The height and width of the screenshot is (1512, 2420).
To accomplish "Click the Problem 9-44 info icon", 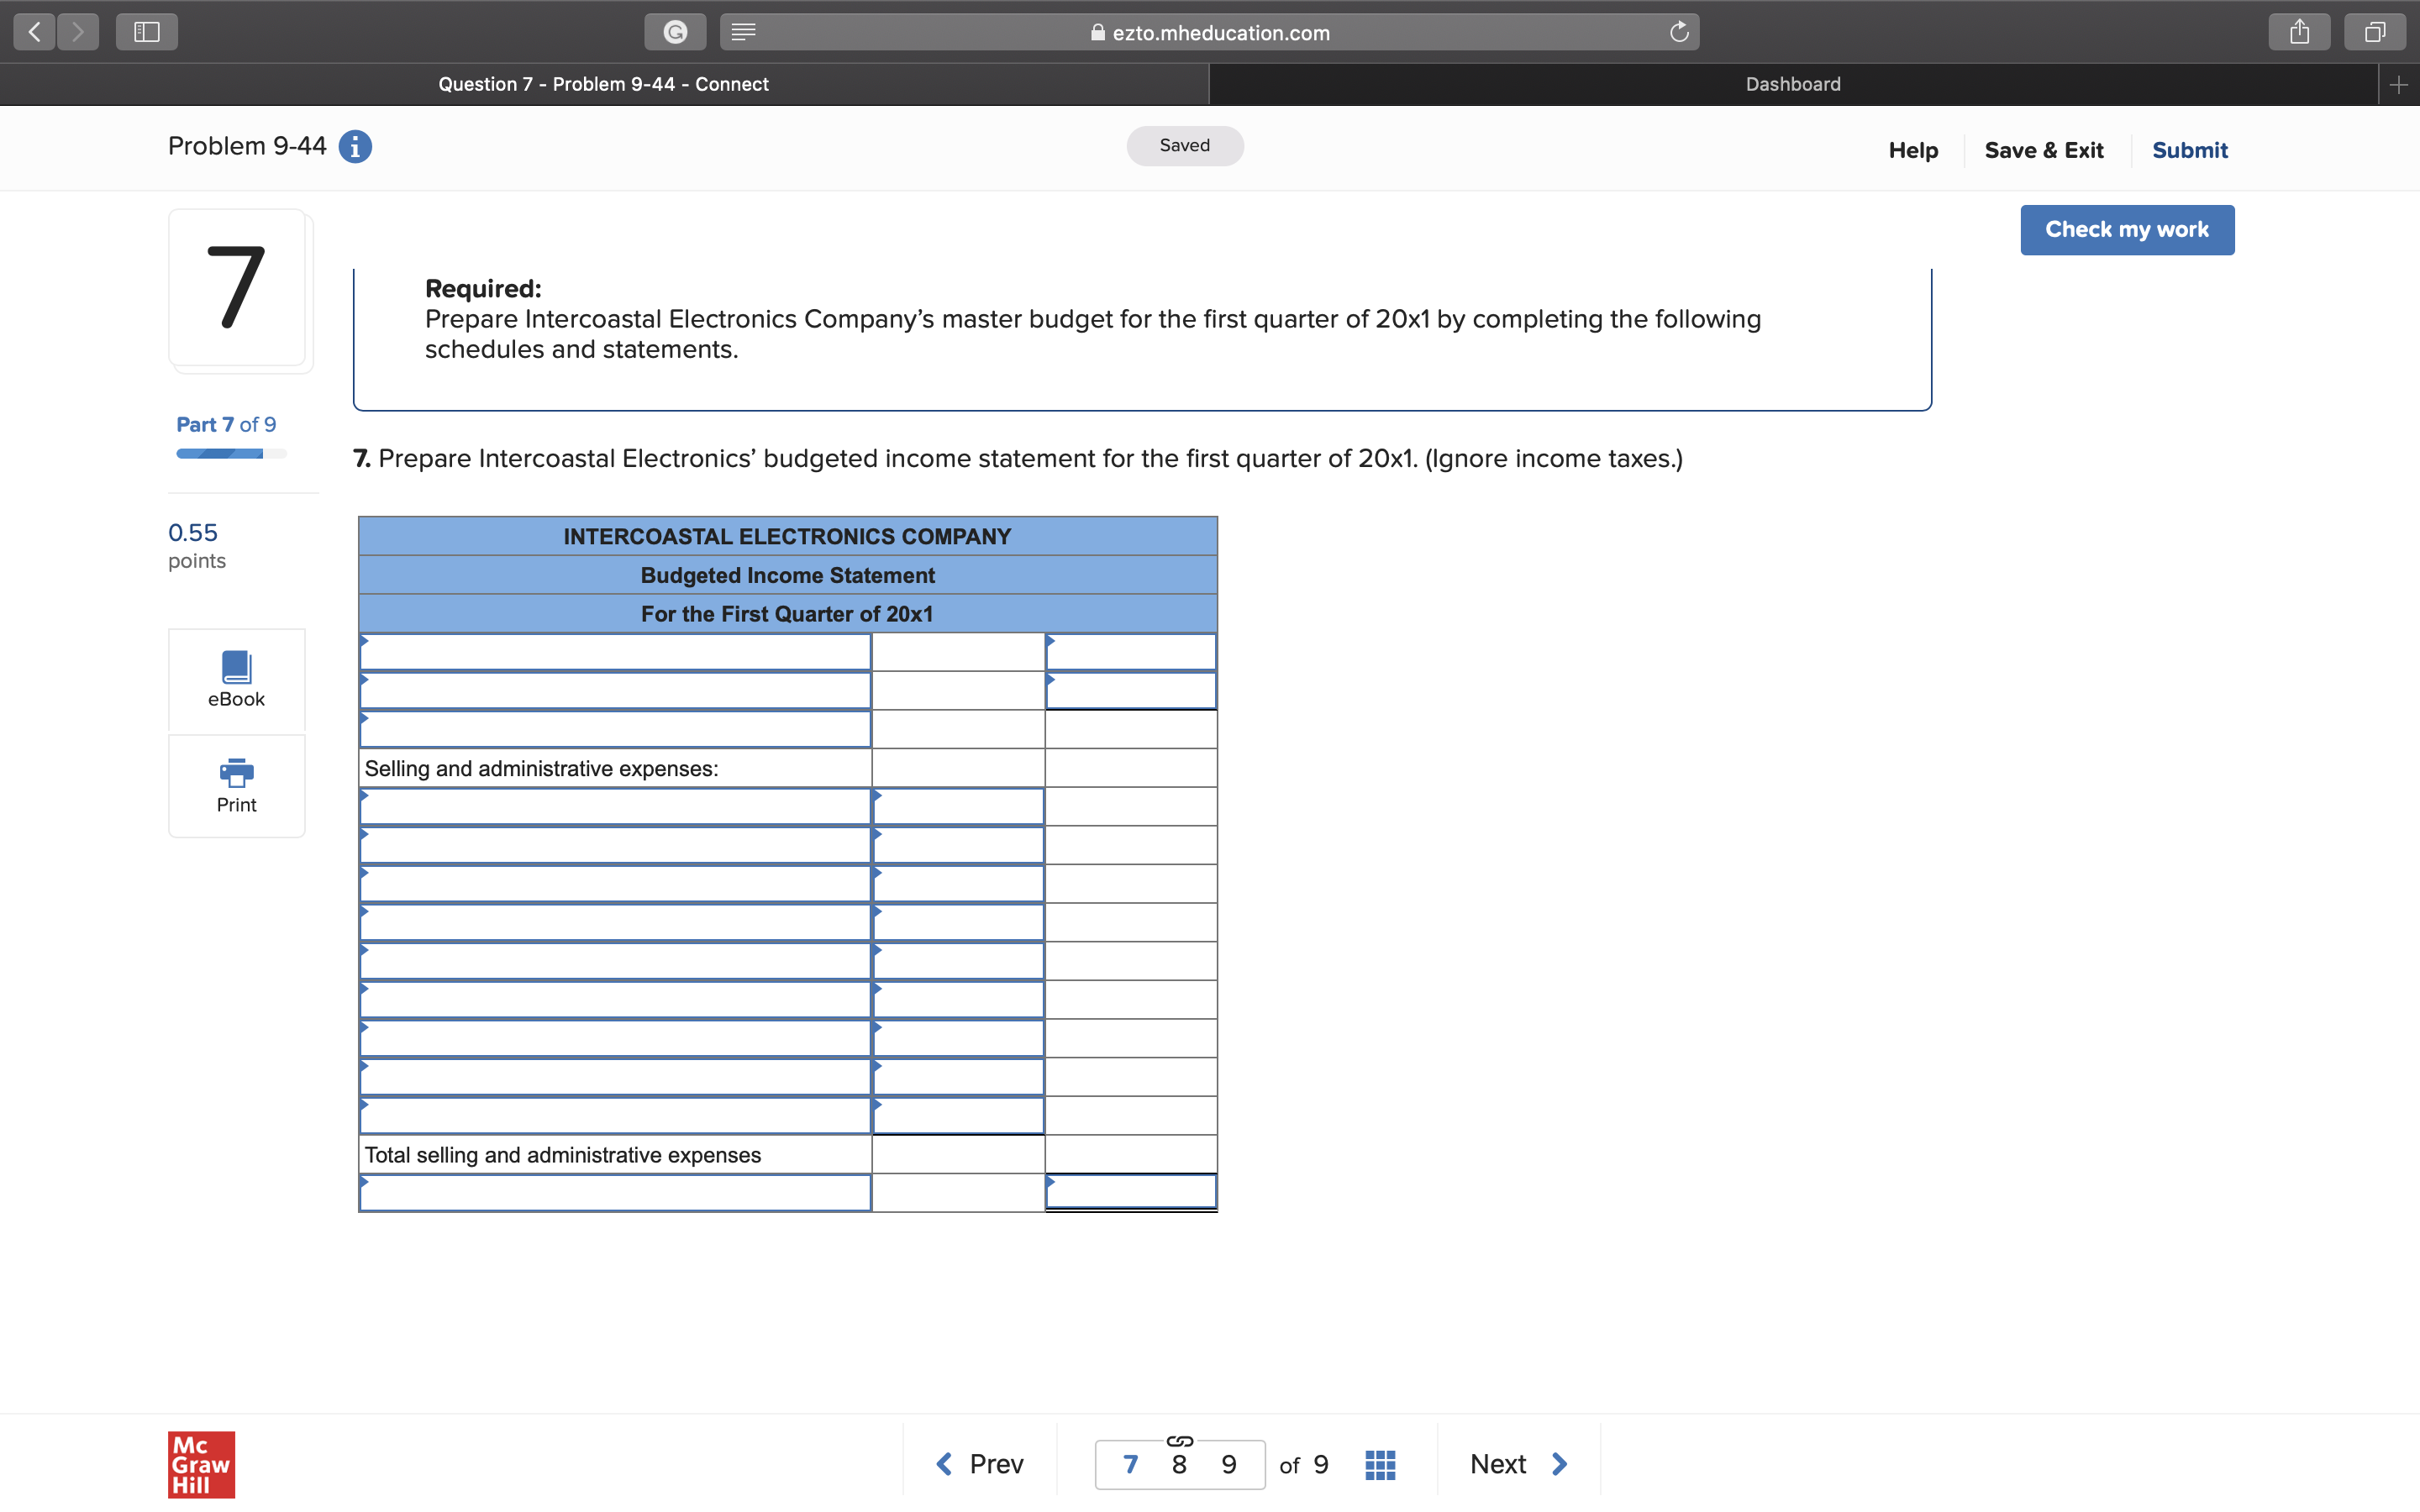I will 355,147.
